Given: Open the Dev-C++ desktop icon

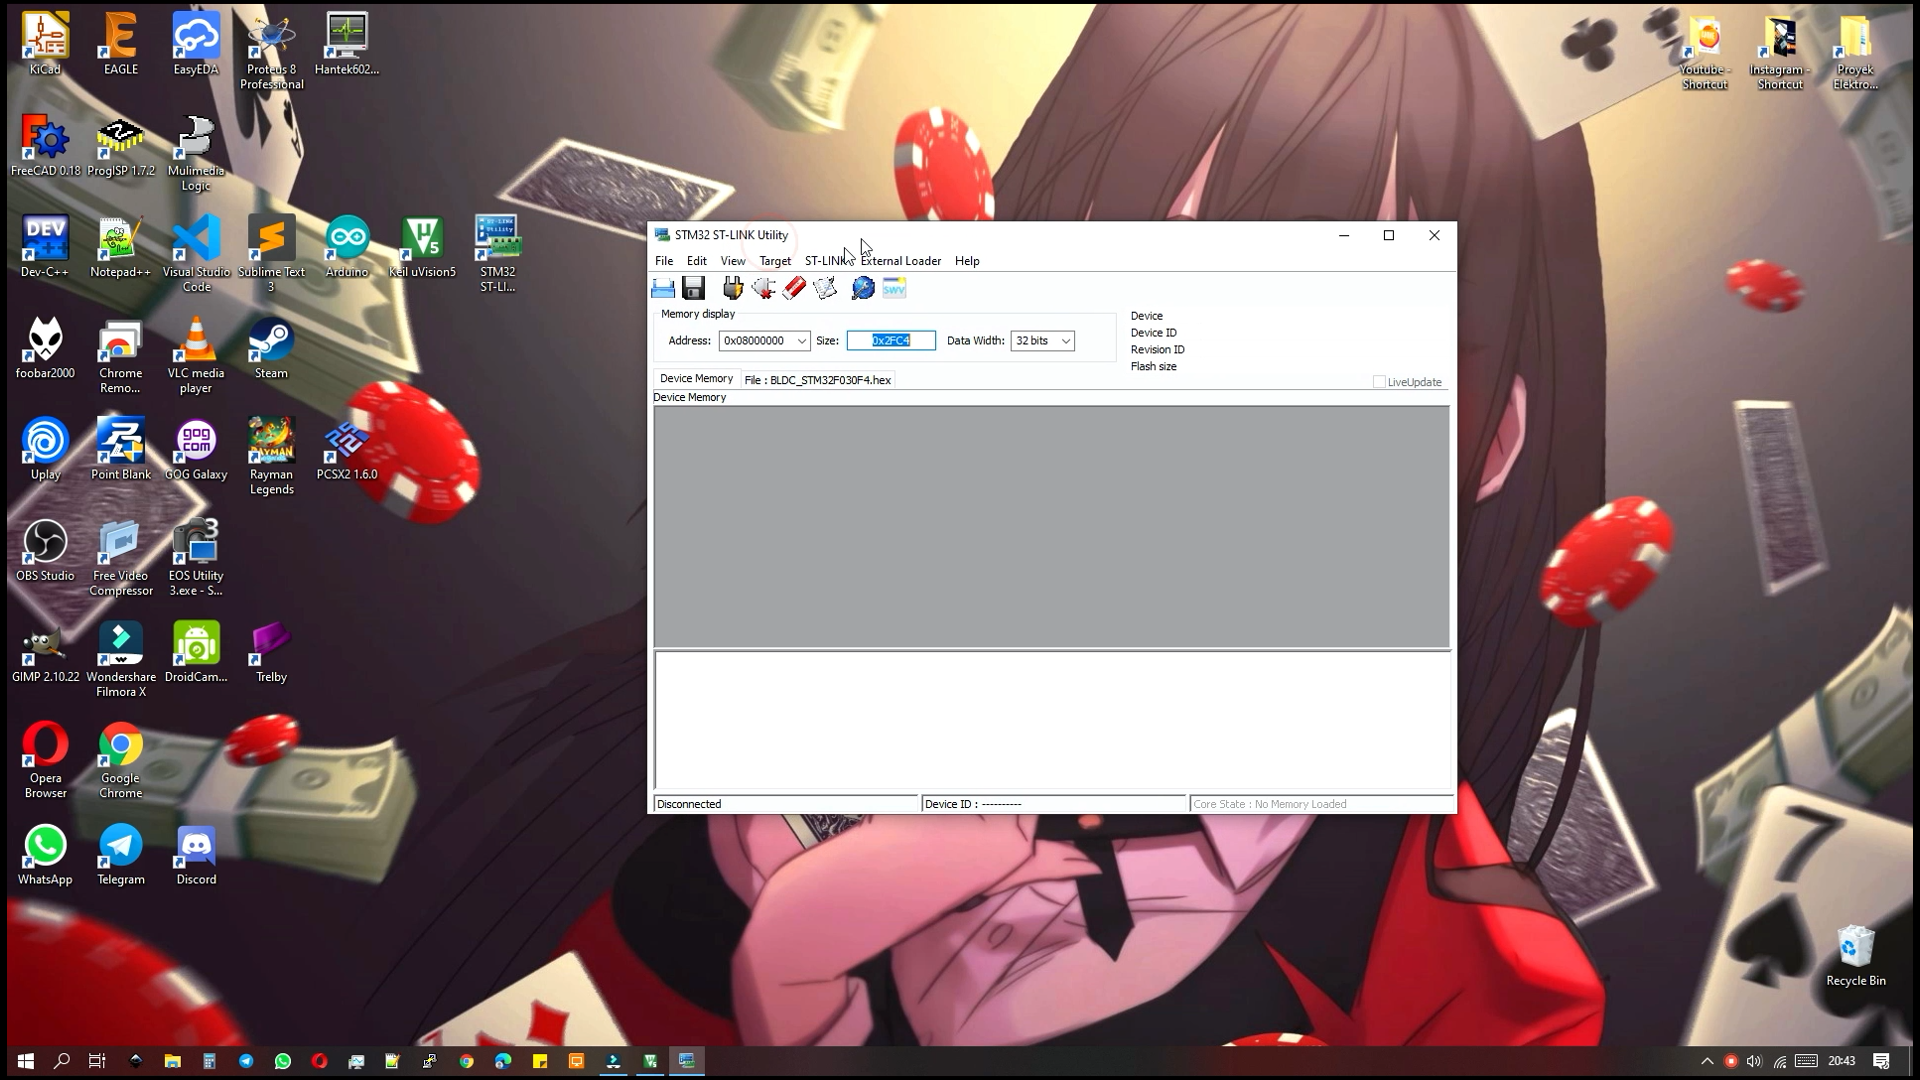Looking at the screenshot, I should click(45, 247).
